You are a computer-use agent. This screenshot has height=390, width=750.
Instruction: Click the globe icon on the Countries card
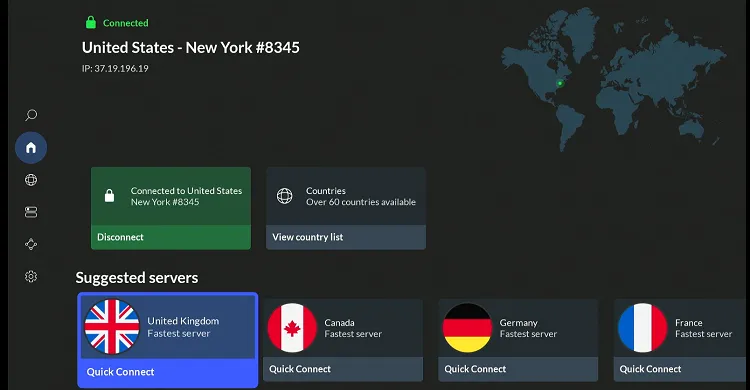285,196
